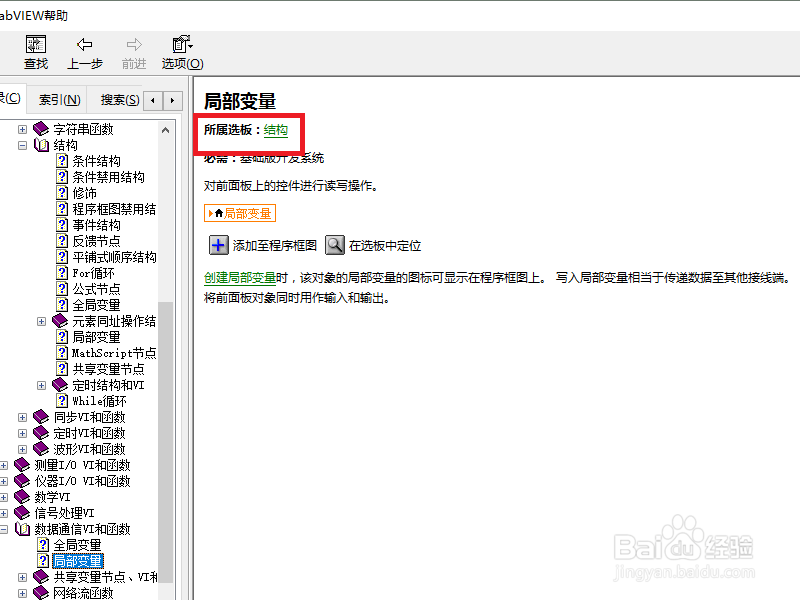Click the book icon for 同步VI和函数
Screen dimensions: 800x600
pos(41,417)
